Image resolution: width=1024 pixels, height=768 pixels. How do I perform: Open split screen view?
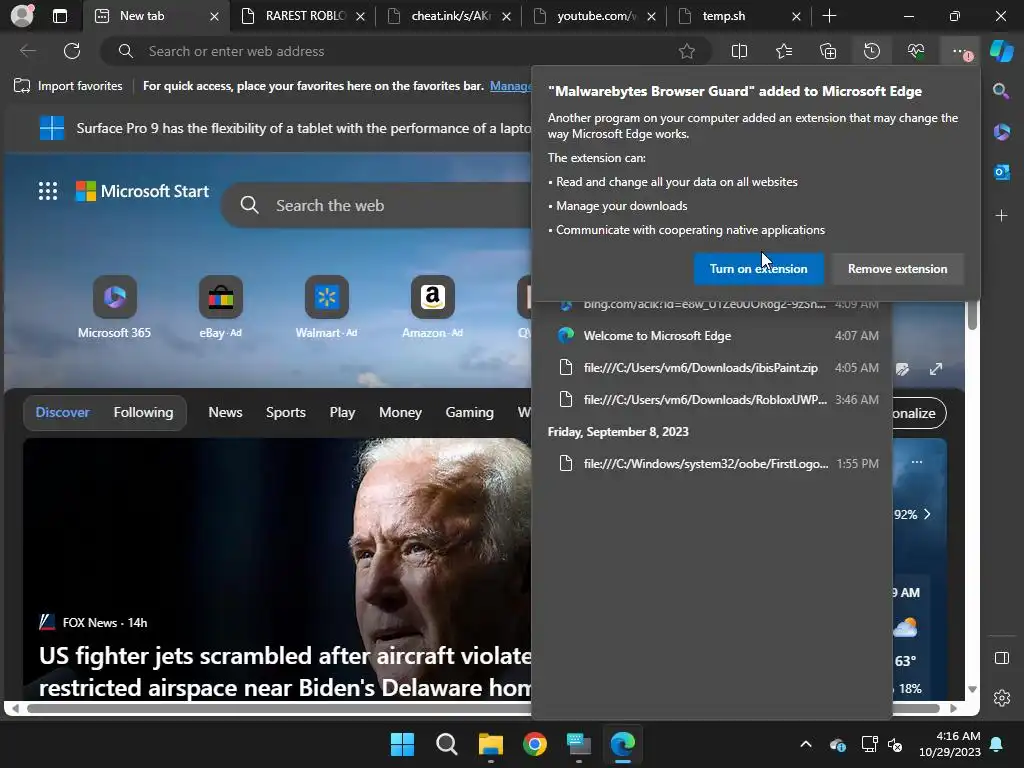coord(739,51)
